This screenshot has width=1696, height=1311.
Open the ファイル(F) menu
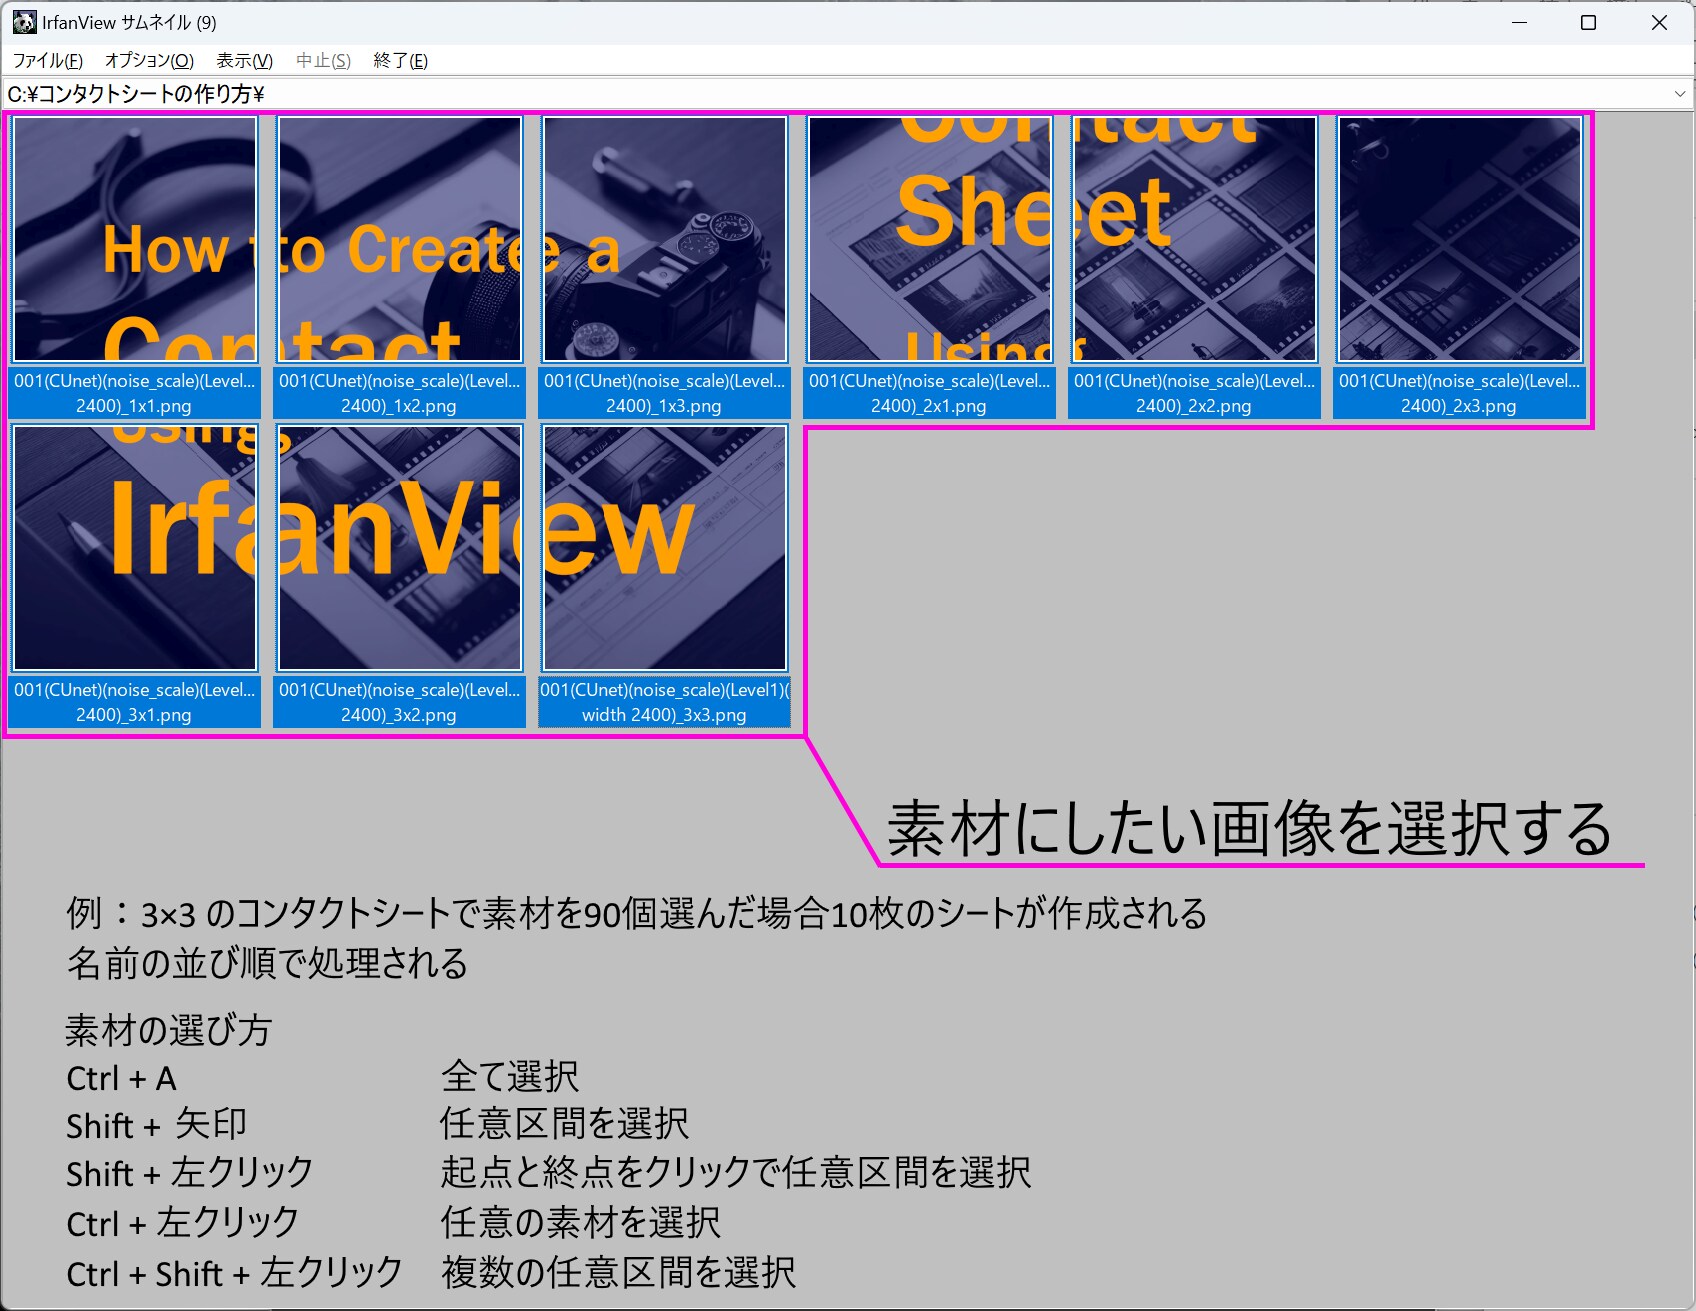tap(47, 60)
